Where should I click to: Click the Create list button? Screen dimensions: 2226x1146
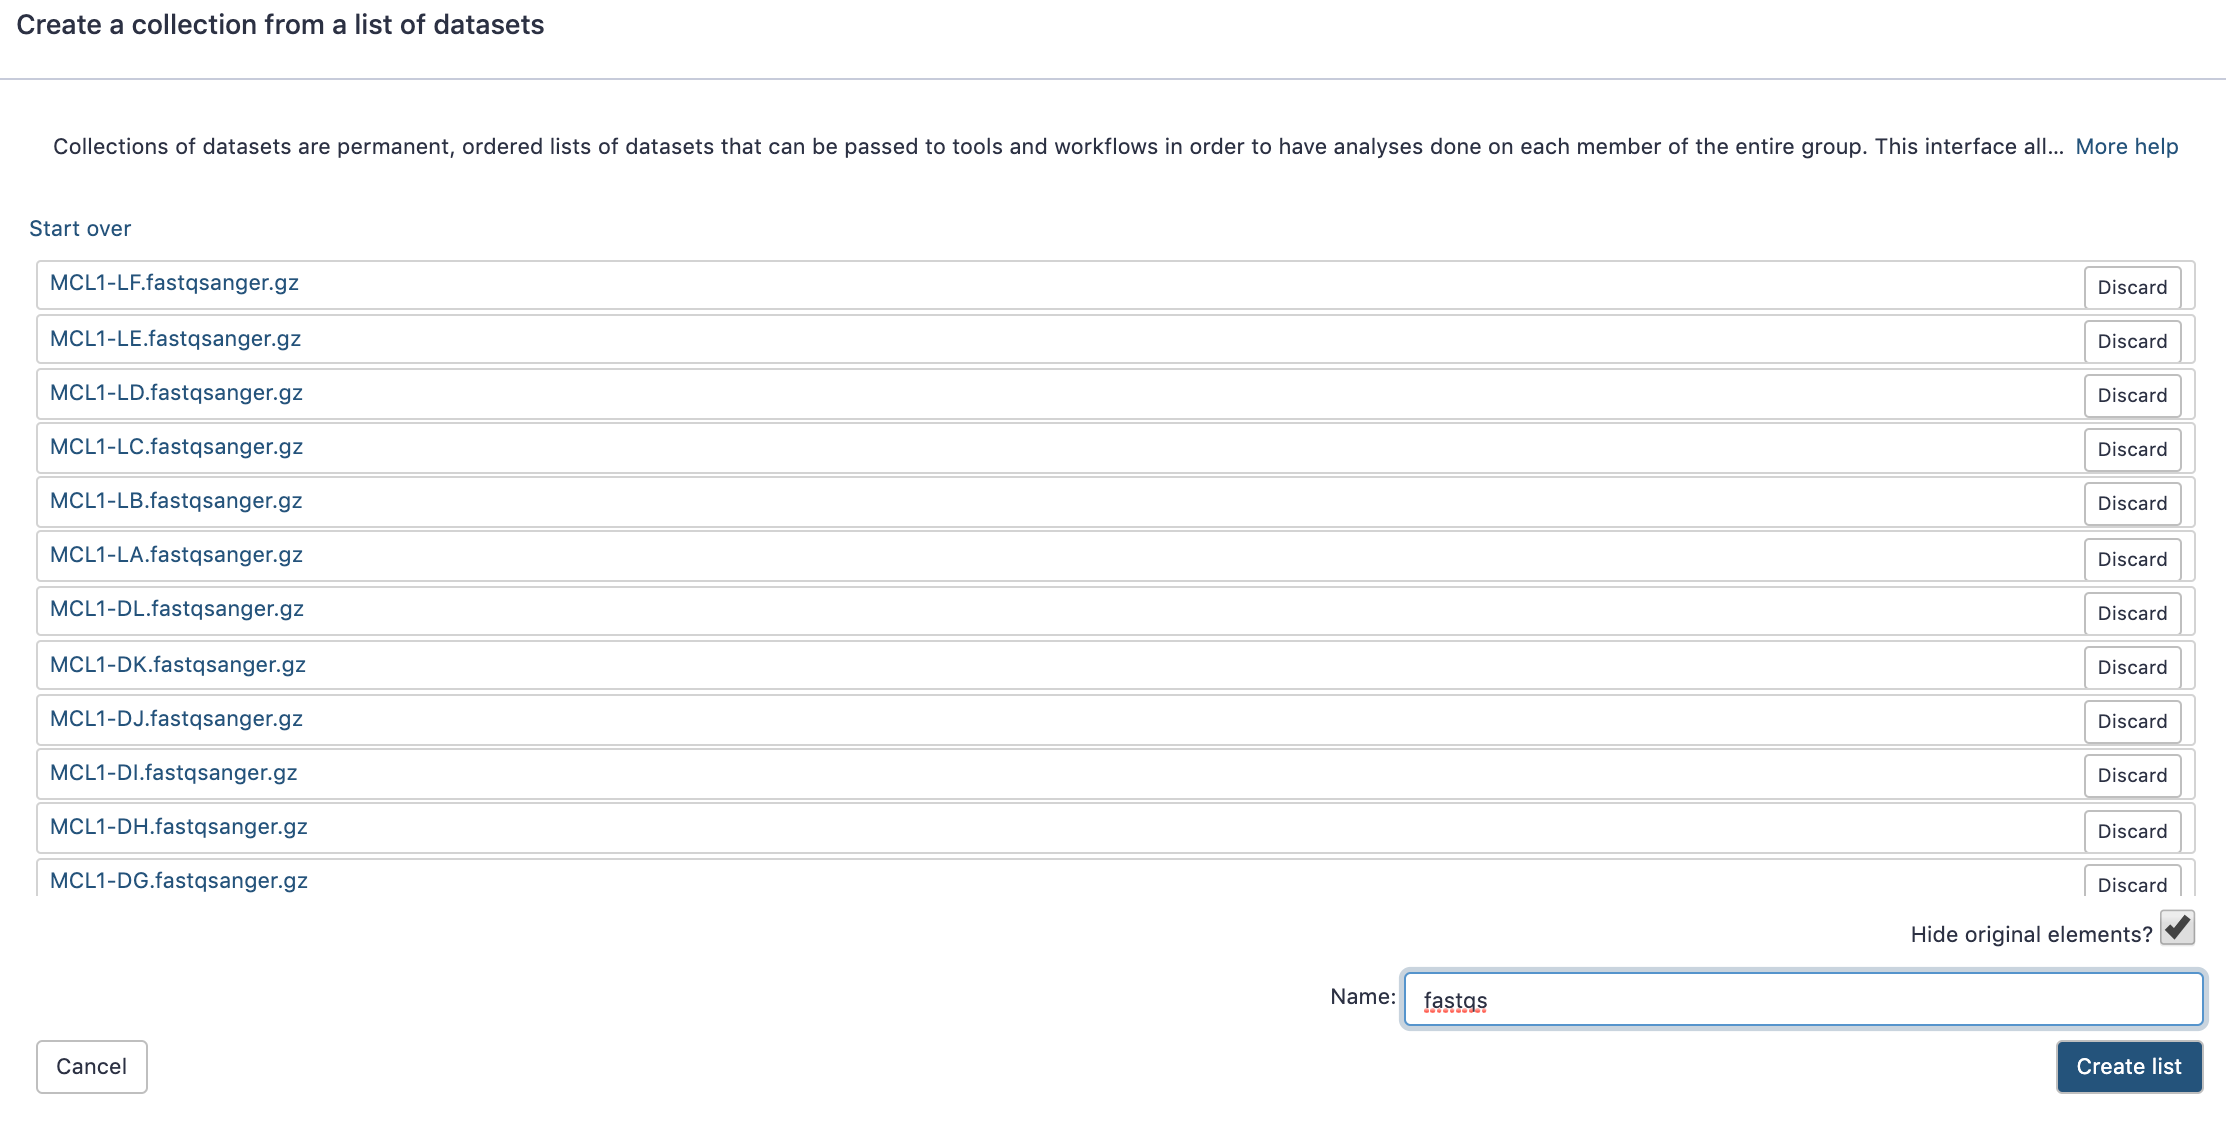pyautogui.click(x=2129, y=1067)
